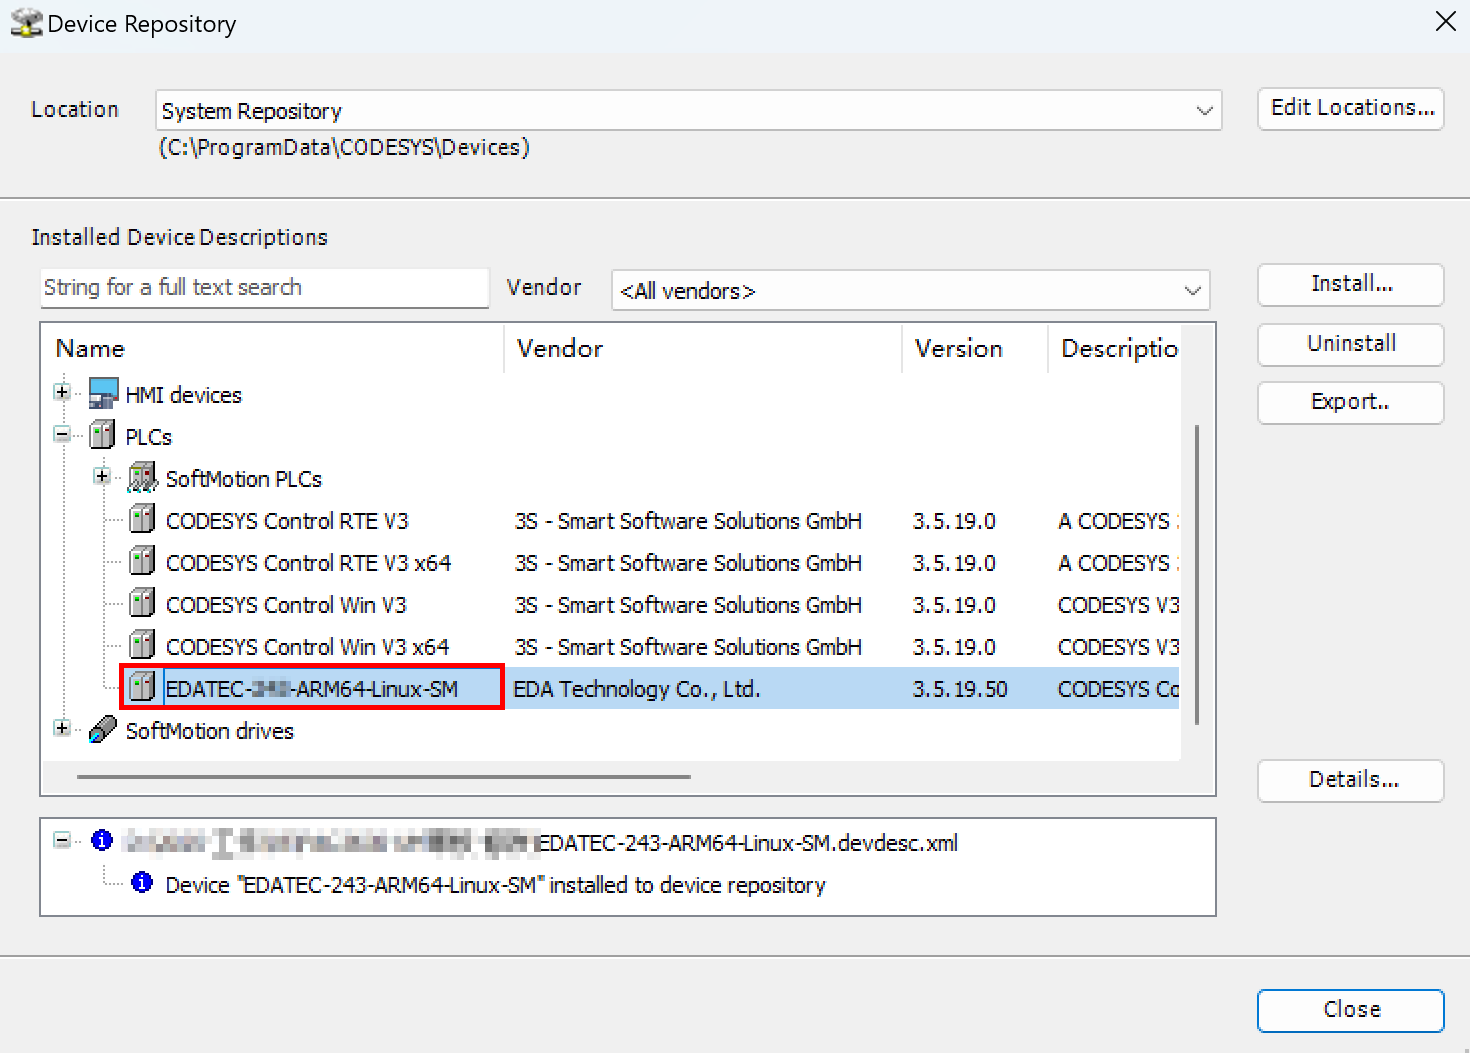Collapse the PLCs tree node
This screenshot has height=1053, width=1470.
pyautogui.click(x=63, y=435)
